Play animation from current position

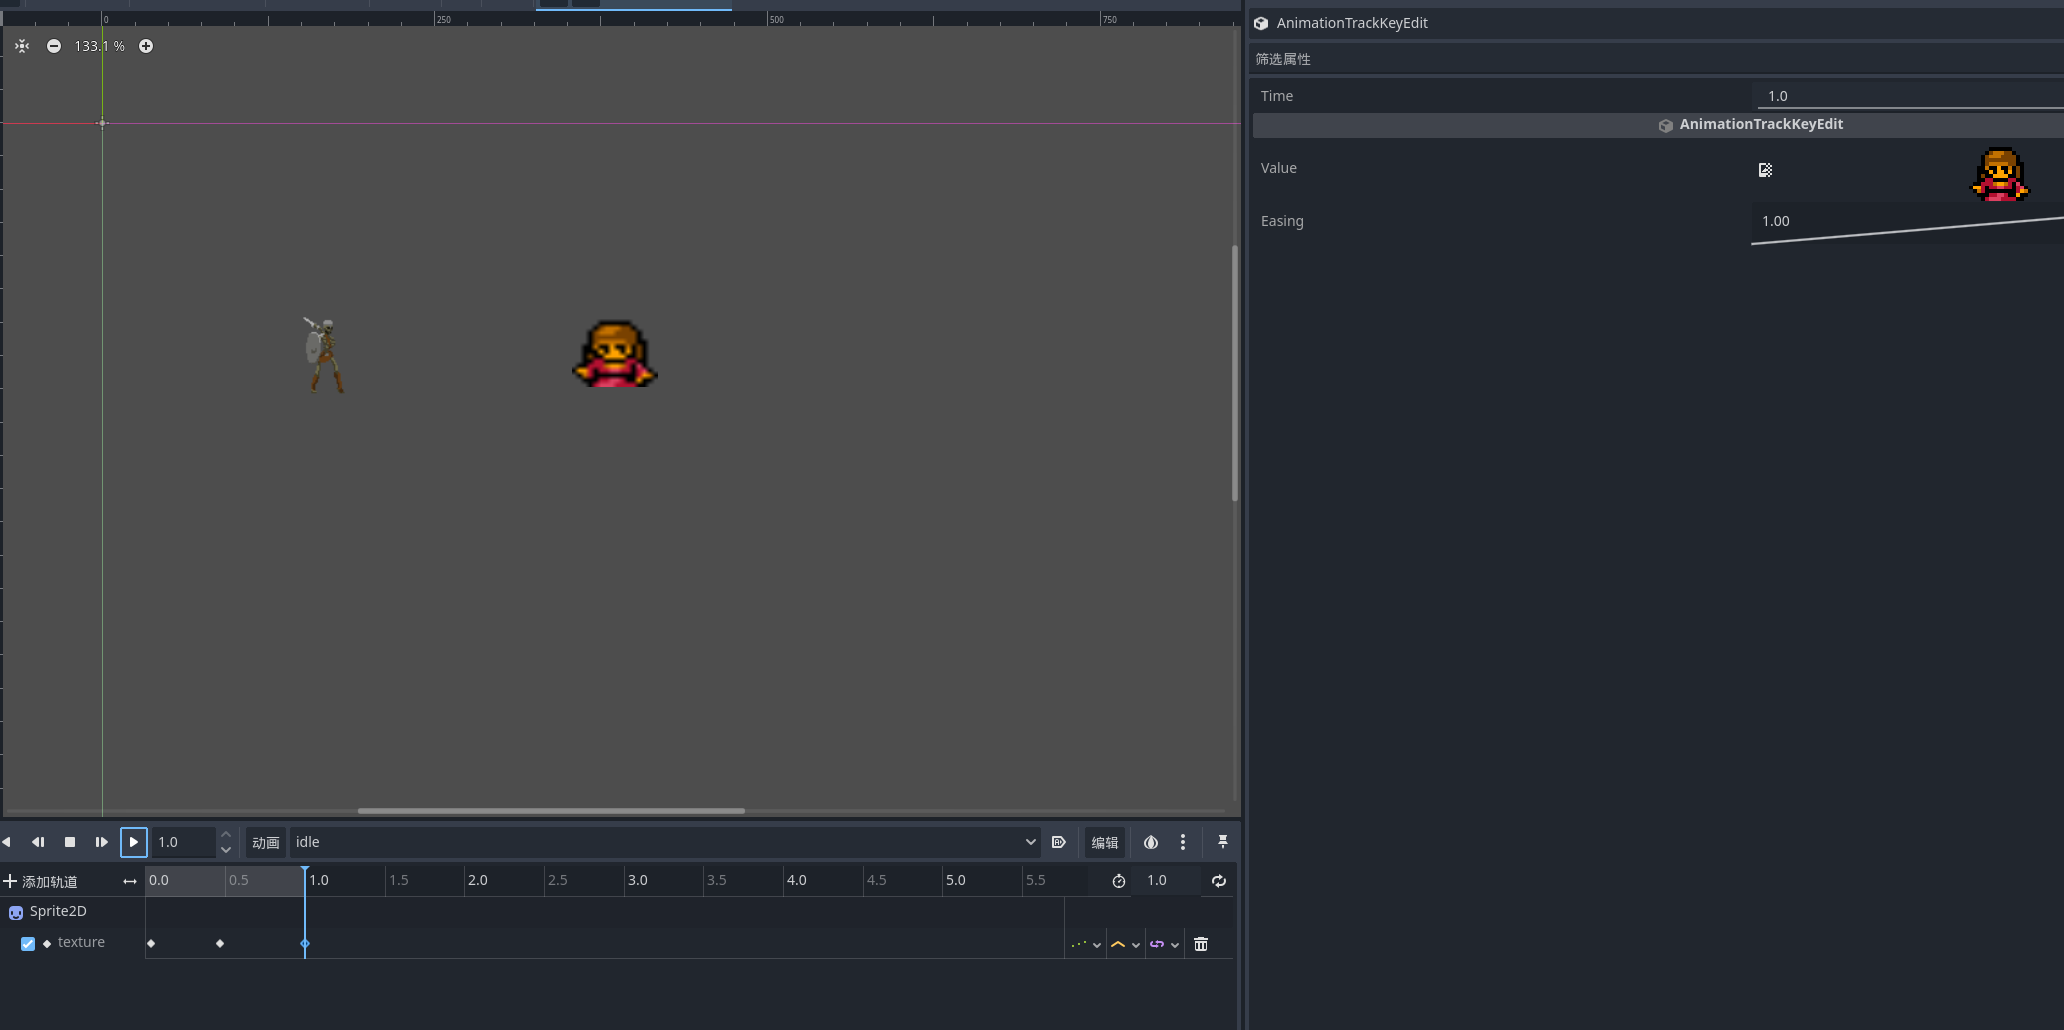[134, 842]
